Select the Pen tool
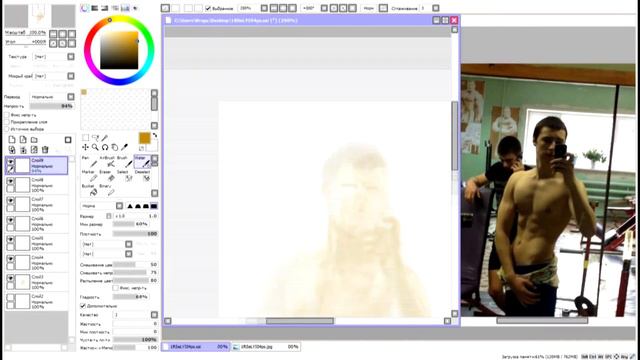The image size is (640, 360). pyautogui.click(x=90, y=162)
